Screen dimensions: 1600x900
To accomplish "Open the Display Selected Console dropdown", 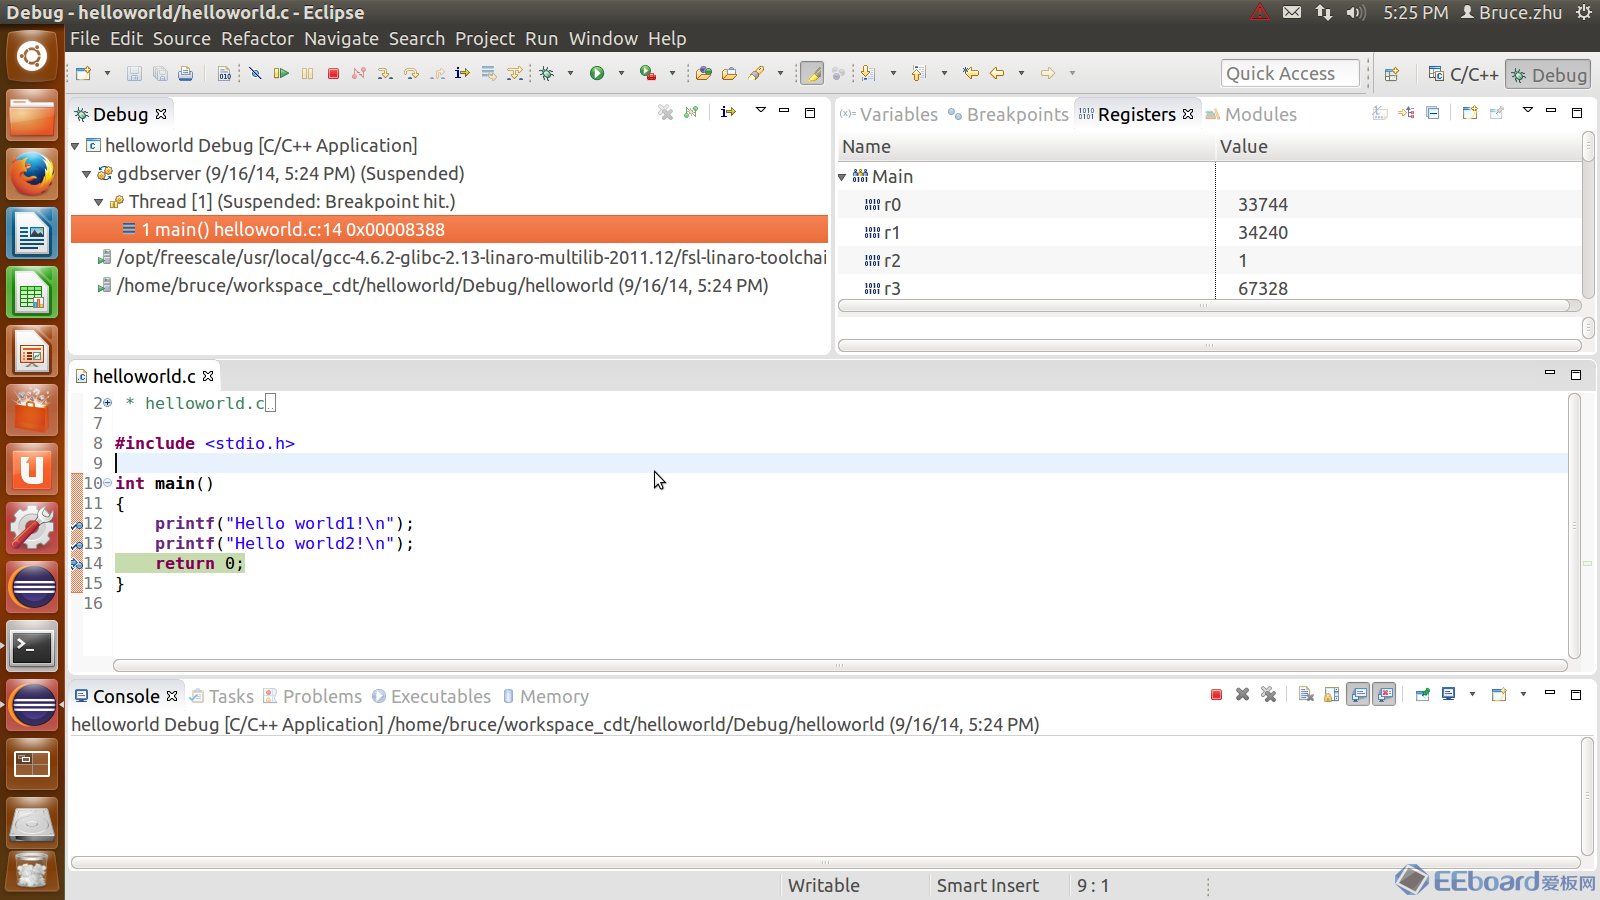I will point(1472,694).
